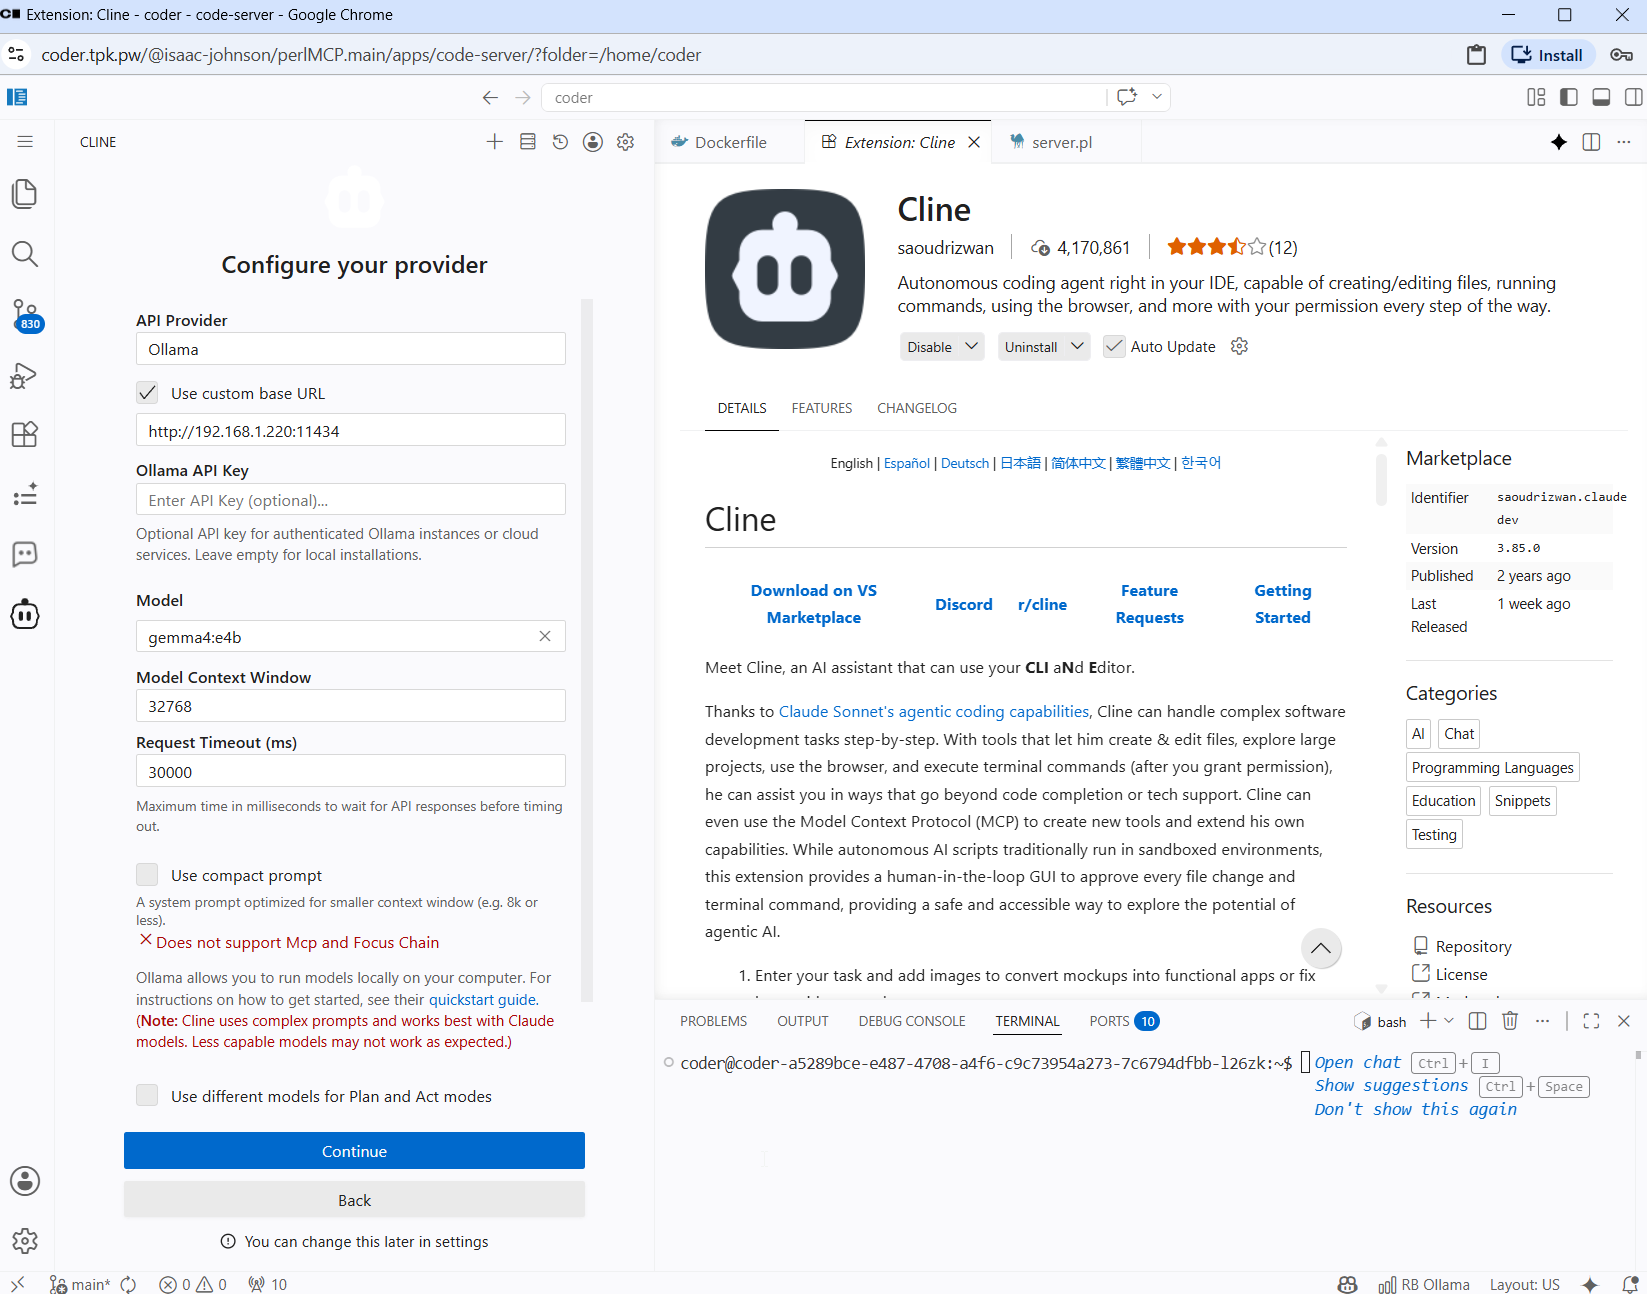Enable Use compact prompt checkbox
This screenshot has width=1647, height=1294.
(x=147, y=875)
